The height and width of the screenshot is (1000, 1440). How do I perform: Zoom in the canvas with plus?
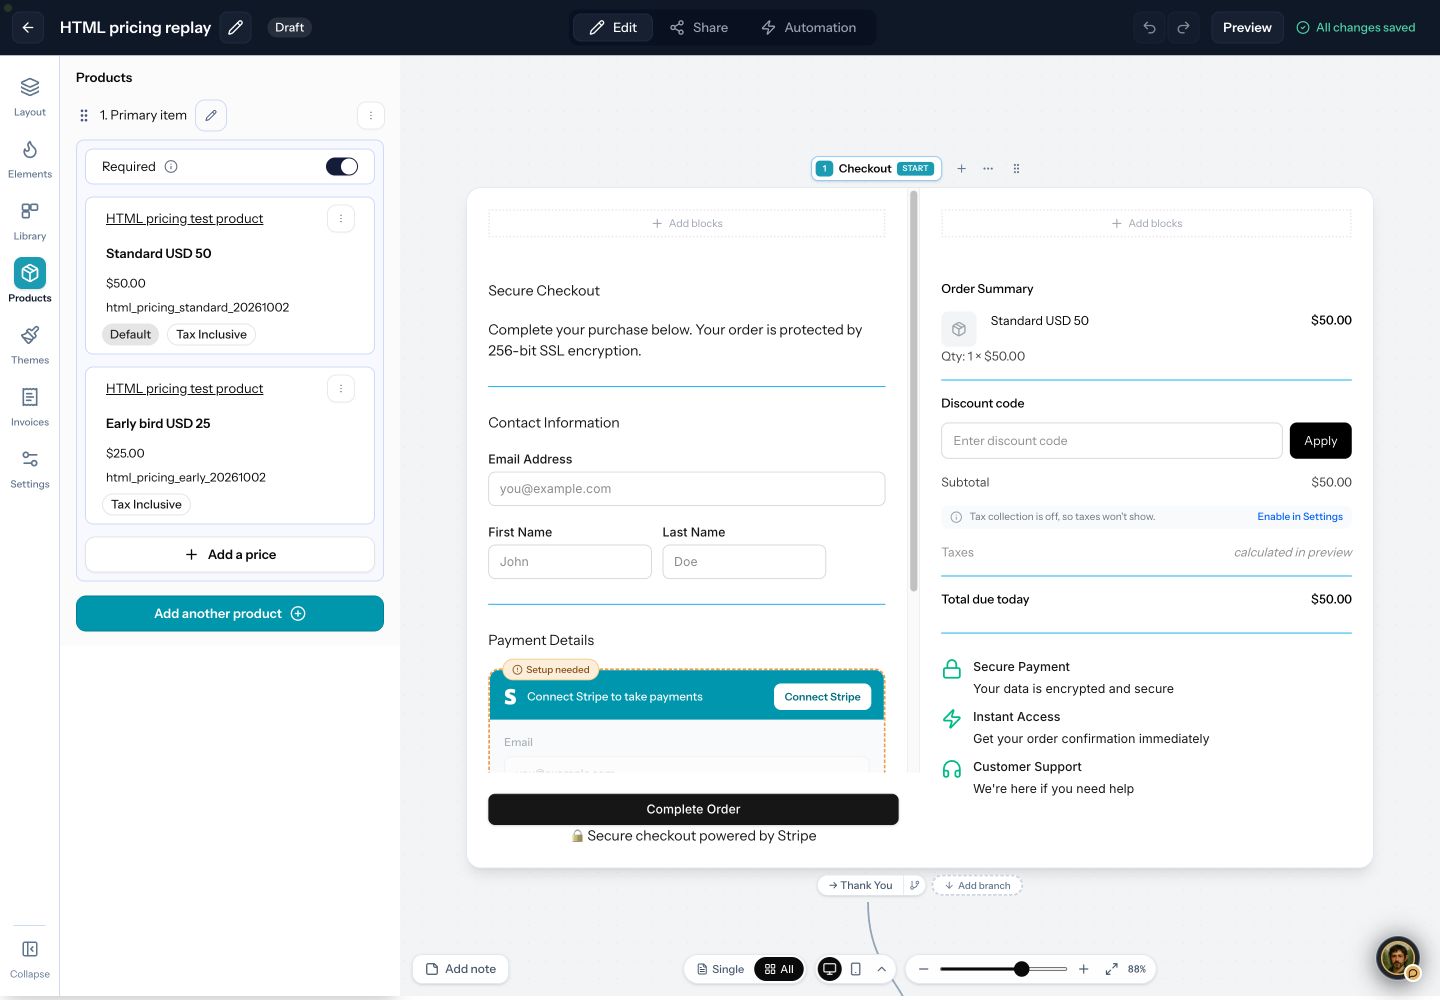coord(1083,969)
